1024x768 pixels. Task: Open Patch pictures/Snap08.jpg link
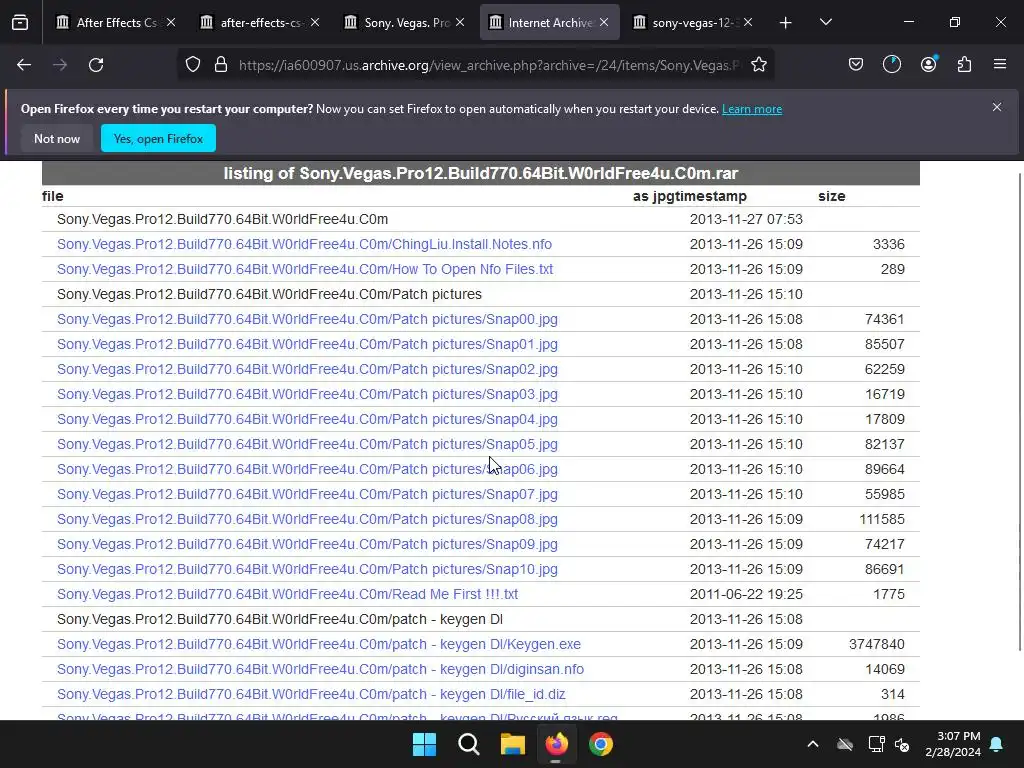pyautogui.click(x=307, y=519)
